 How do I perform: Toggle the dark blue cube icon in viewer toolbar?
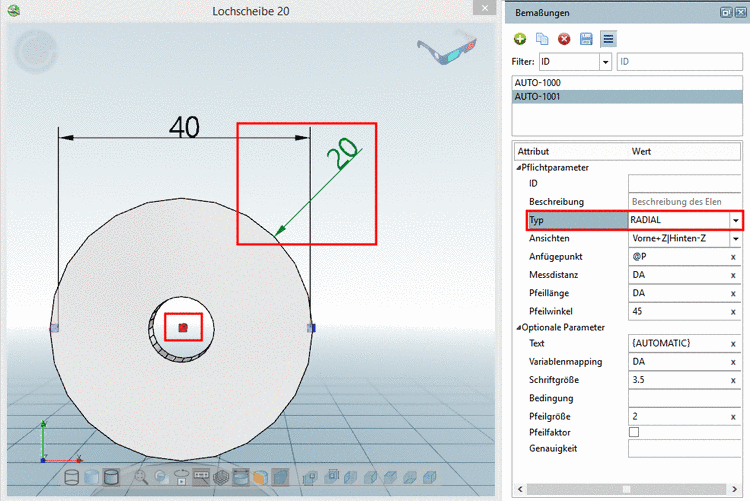click(x=280, y=477)
